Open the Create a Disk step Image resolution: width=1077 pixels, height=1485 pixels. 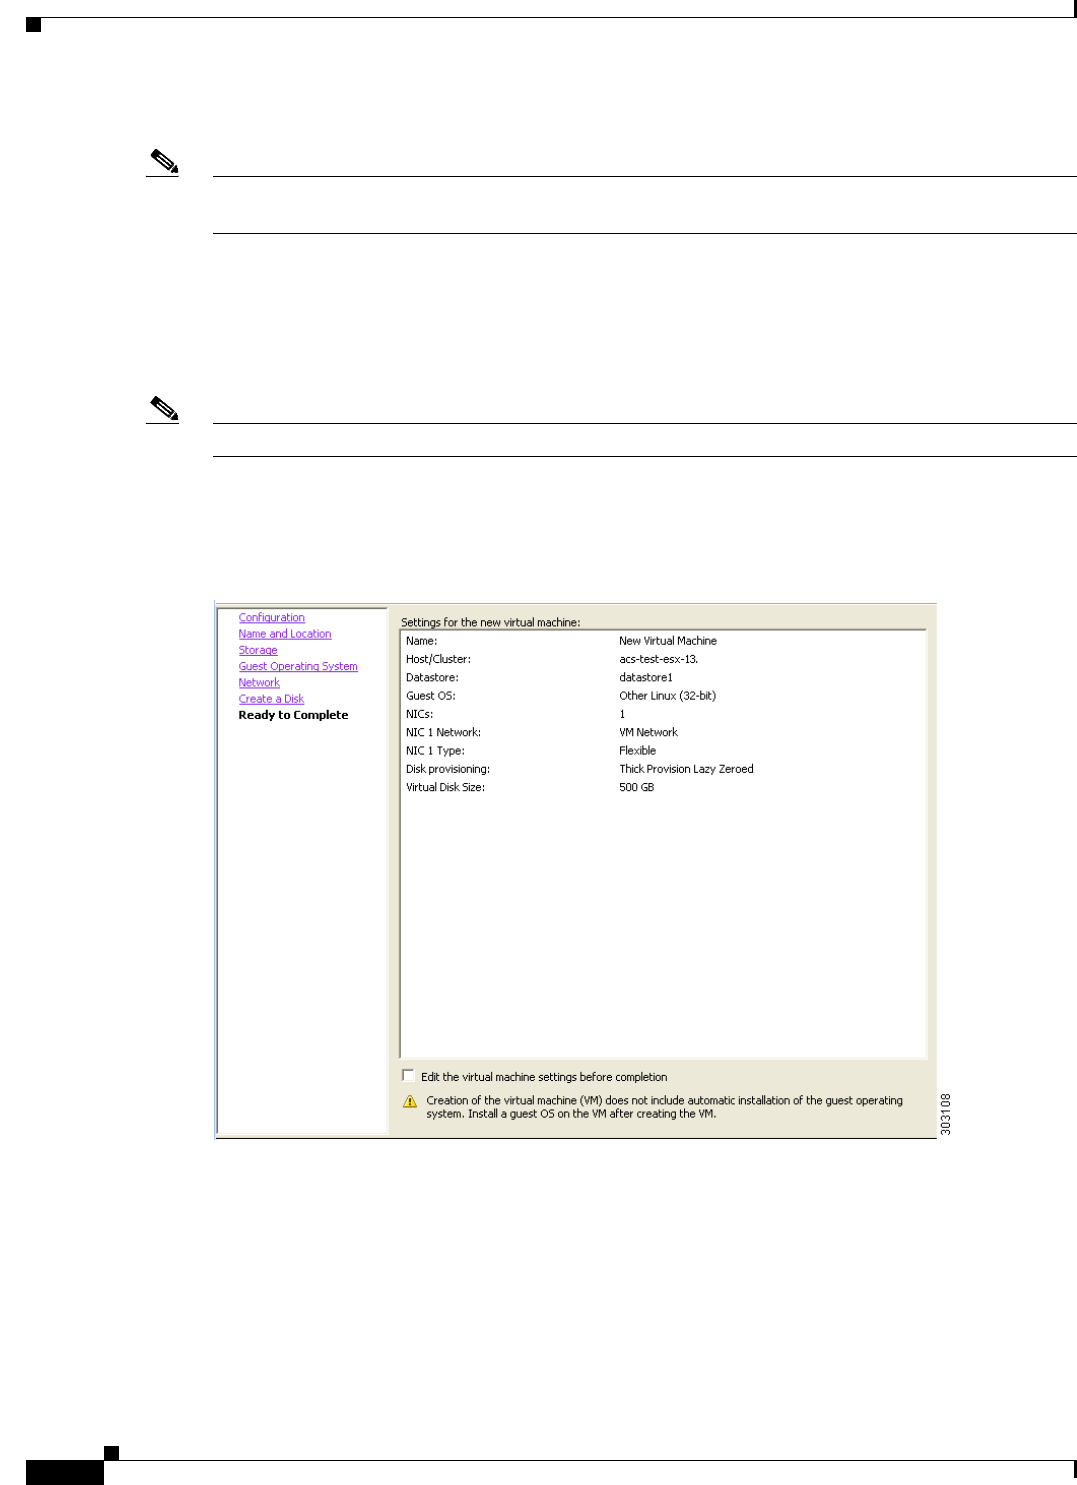[x=270, y=699]
